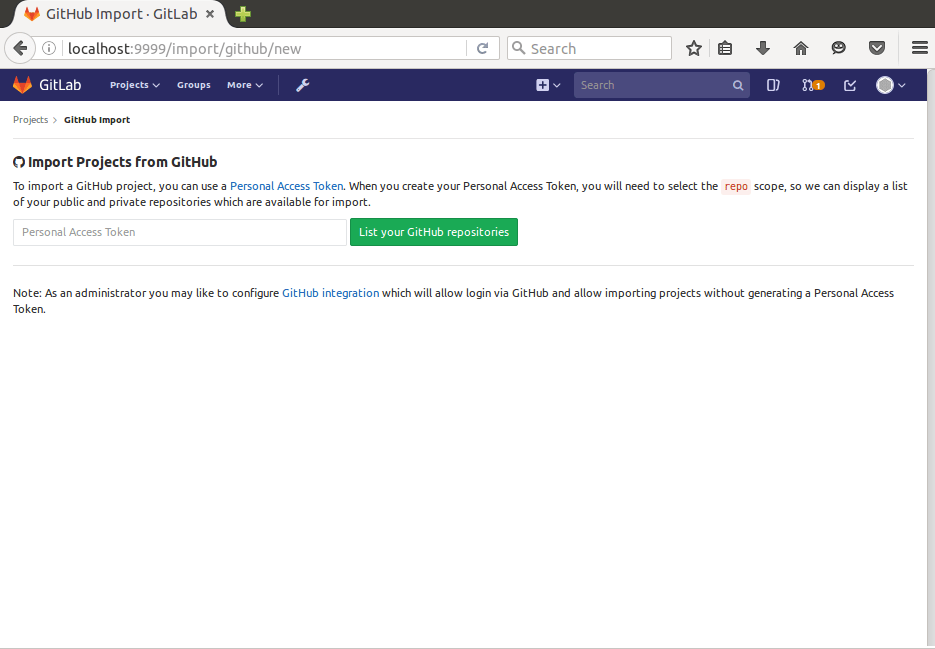Click the GitLab fox logo
Image resolution: width=935 pixels, height=649 pixels.
tap(22, 85)
